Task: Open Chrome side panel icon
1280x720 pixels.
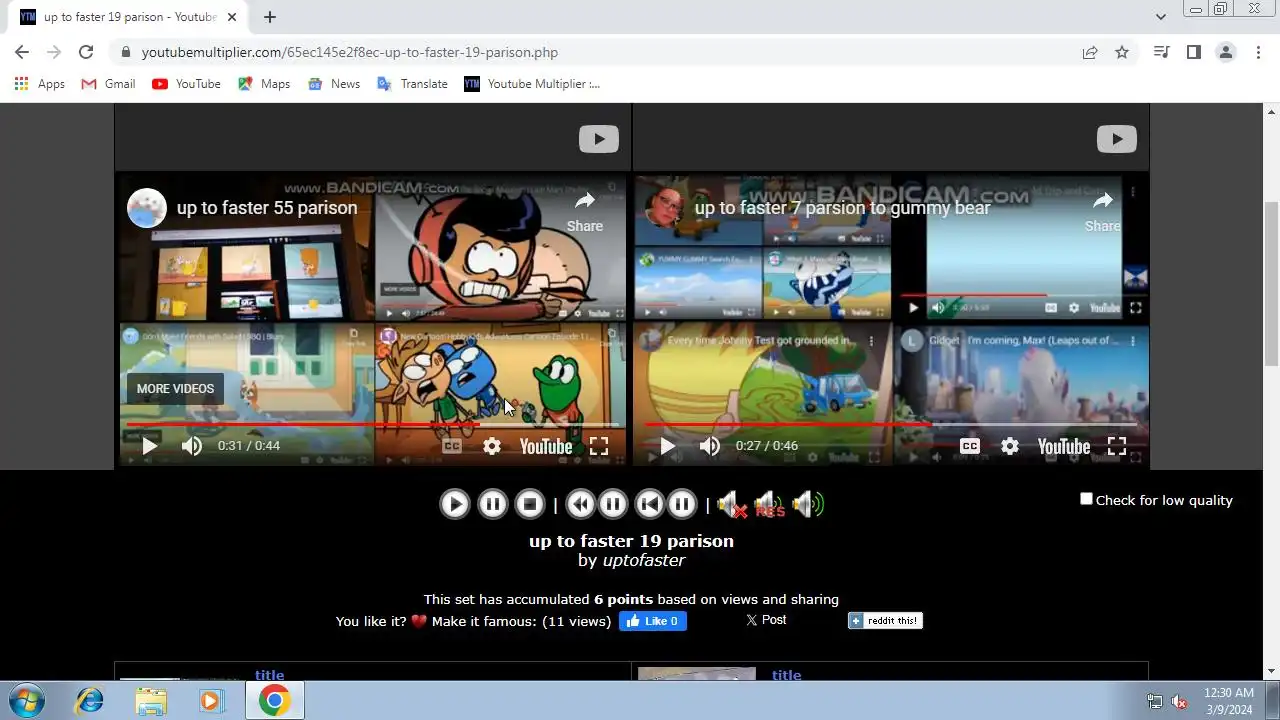Action: tap(1193, 52)
